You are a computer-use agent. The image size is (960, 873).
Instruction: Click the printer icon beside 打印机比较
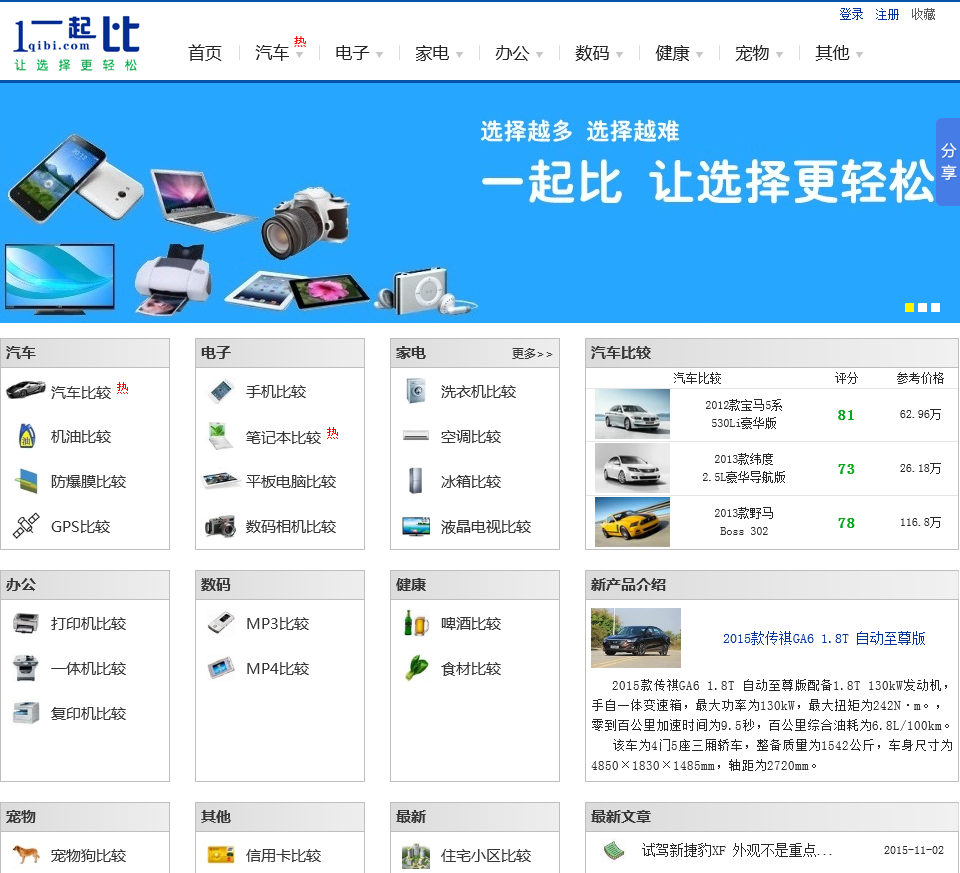click(x=26, y=623)
